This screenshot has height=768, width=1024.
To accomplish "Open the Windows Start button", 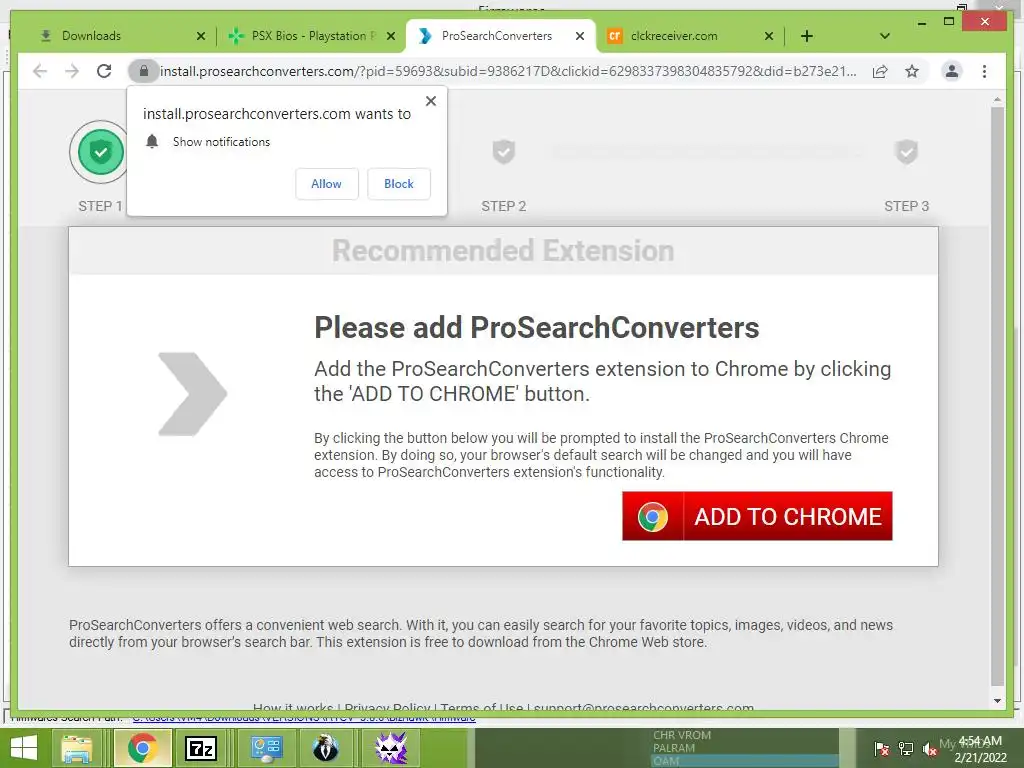I will (24, 748).
